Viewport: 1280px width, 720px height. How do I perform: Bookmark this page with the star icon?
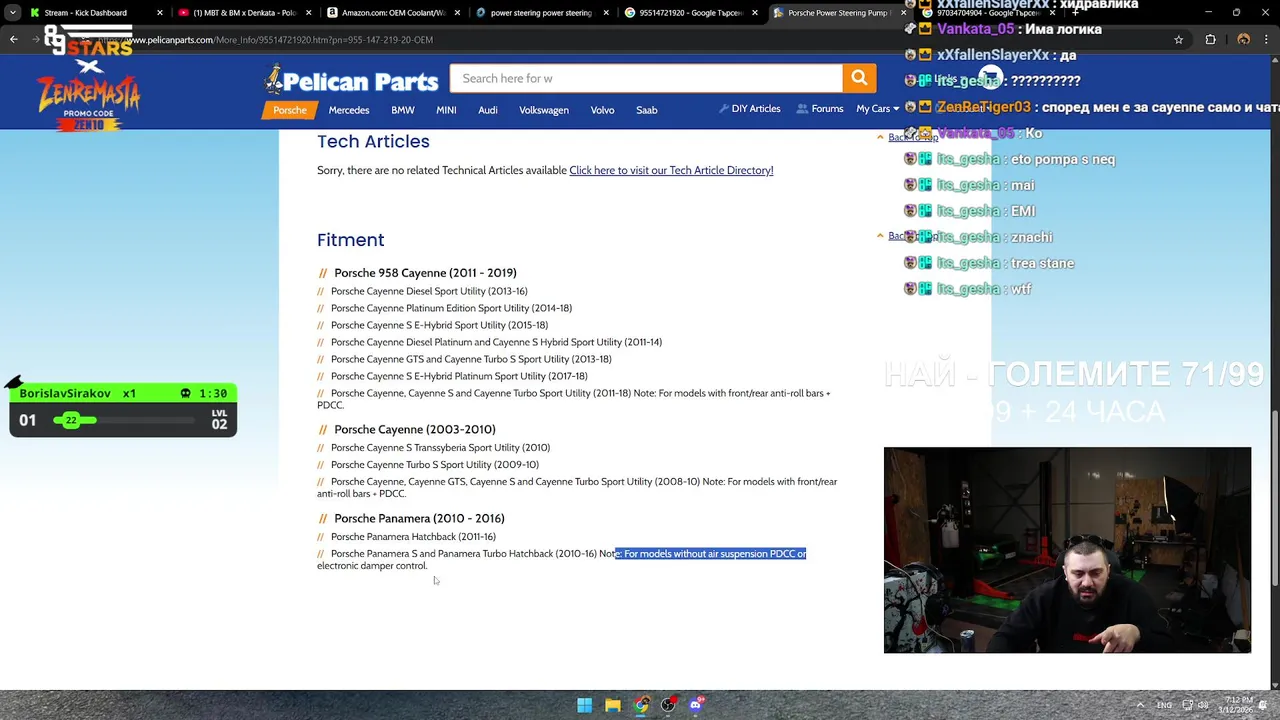tap(1179, 39)
